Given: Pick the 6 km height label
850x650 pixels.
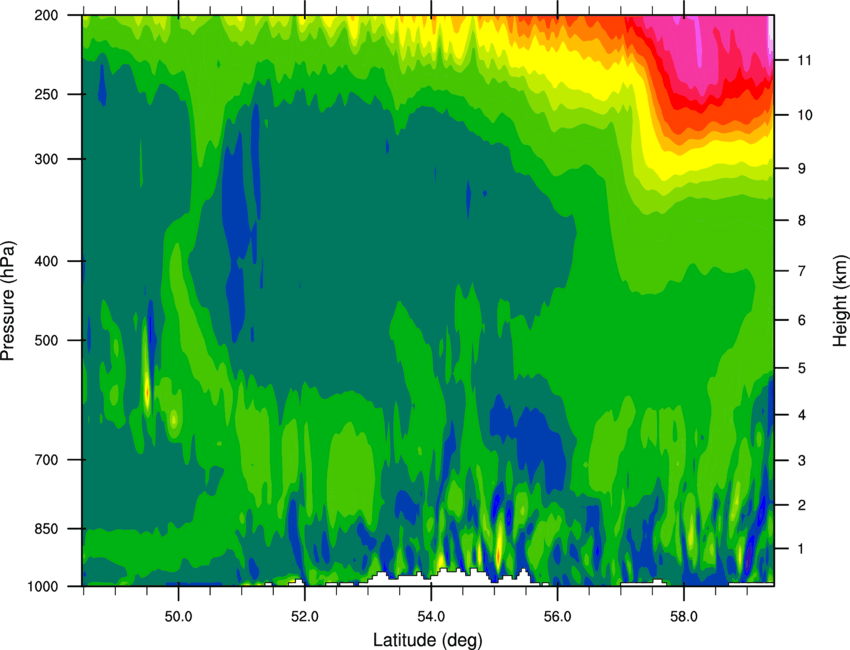Looking at the screenshot, I should 801,320.
